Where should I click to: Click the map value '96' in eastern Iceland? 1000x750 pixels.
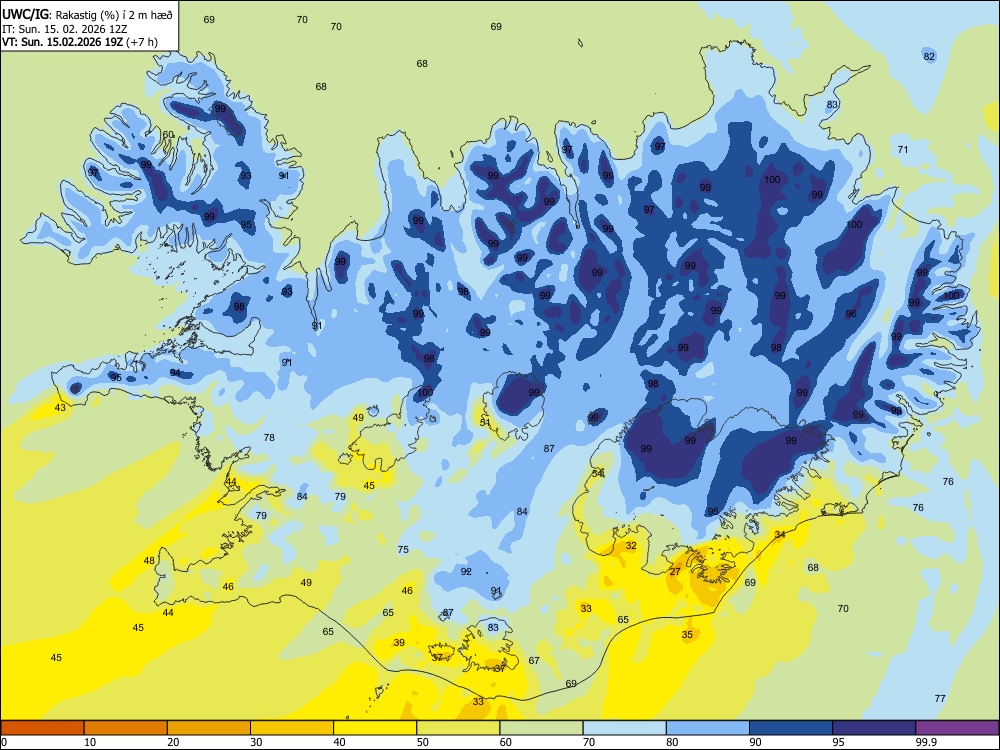point(851,314)
